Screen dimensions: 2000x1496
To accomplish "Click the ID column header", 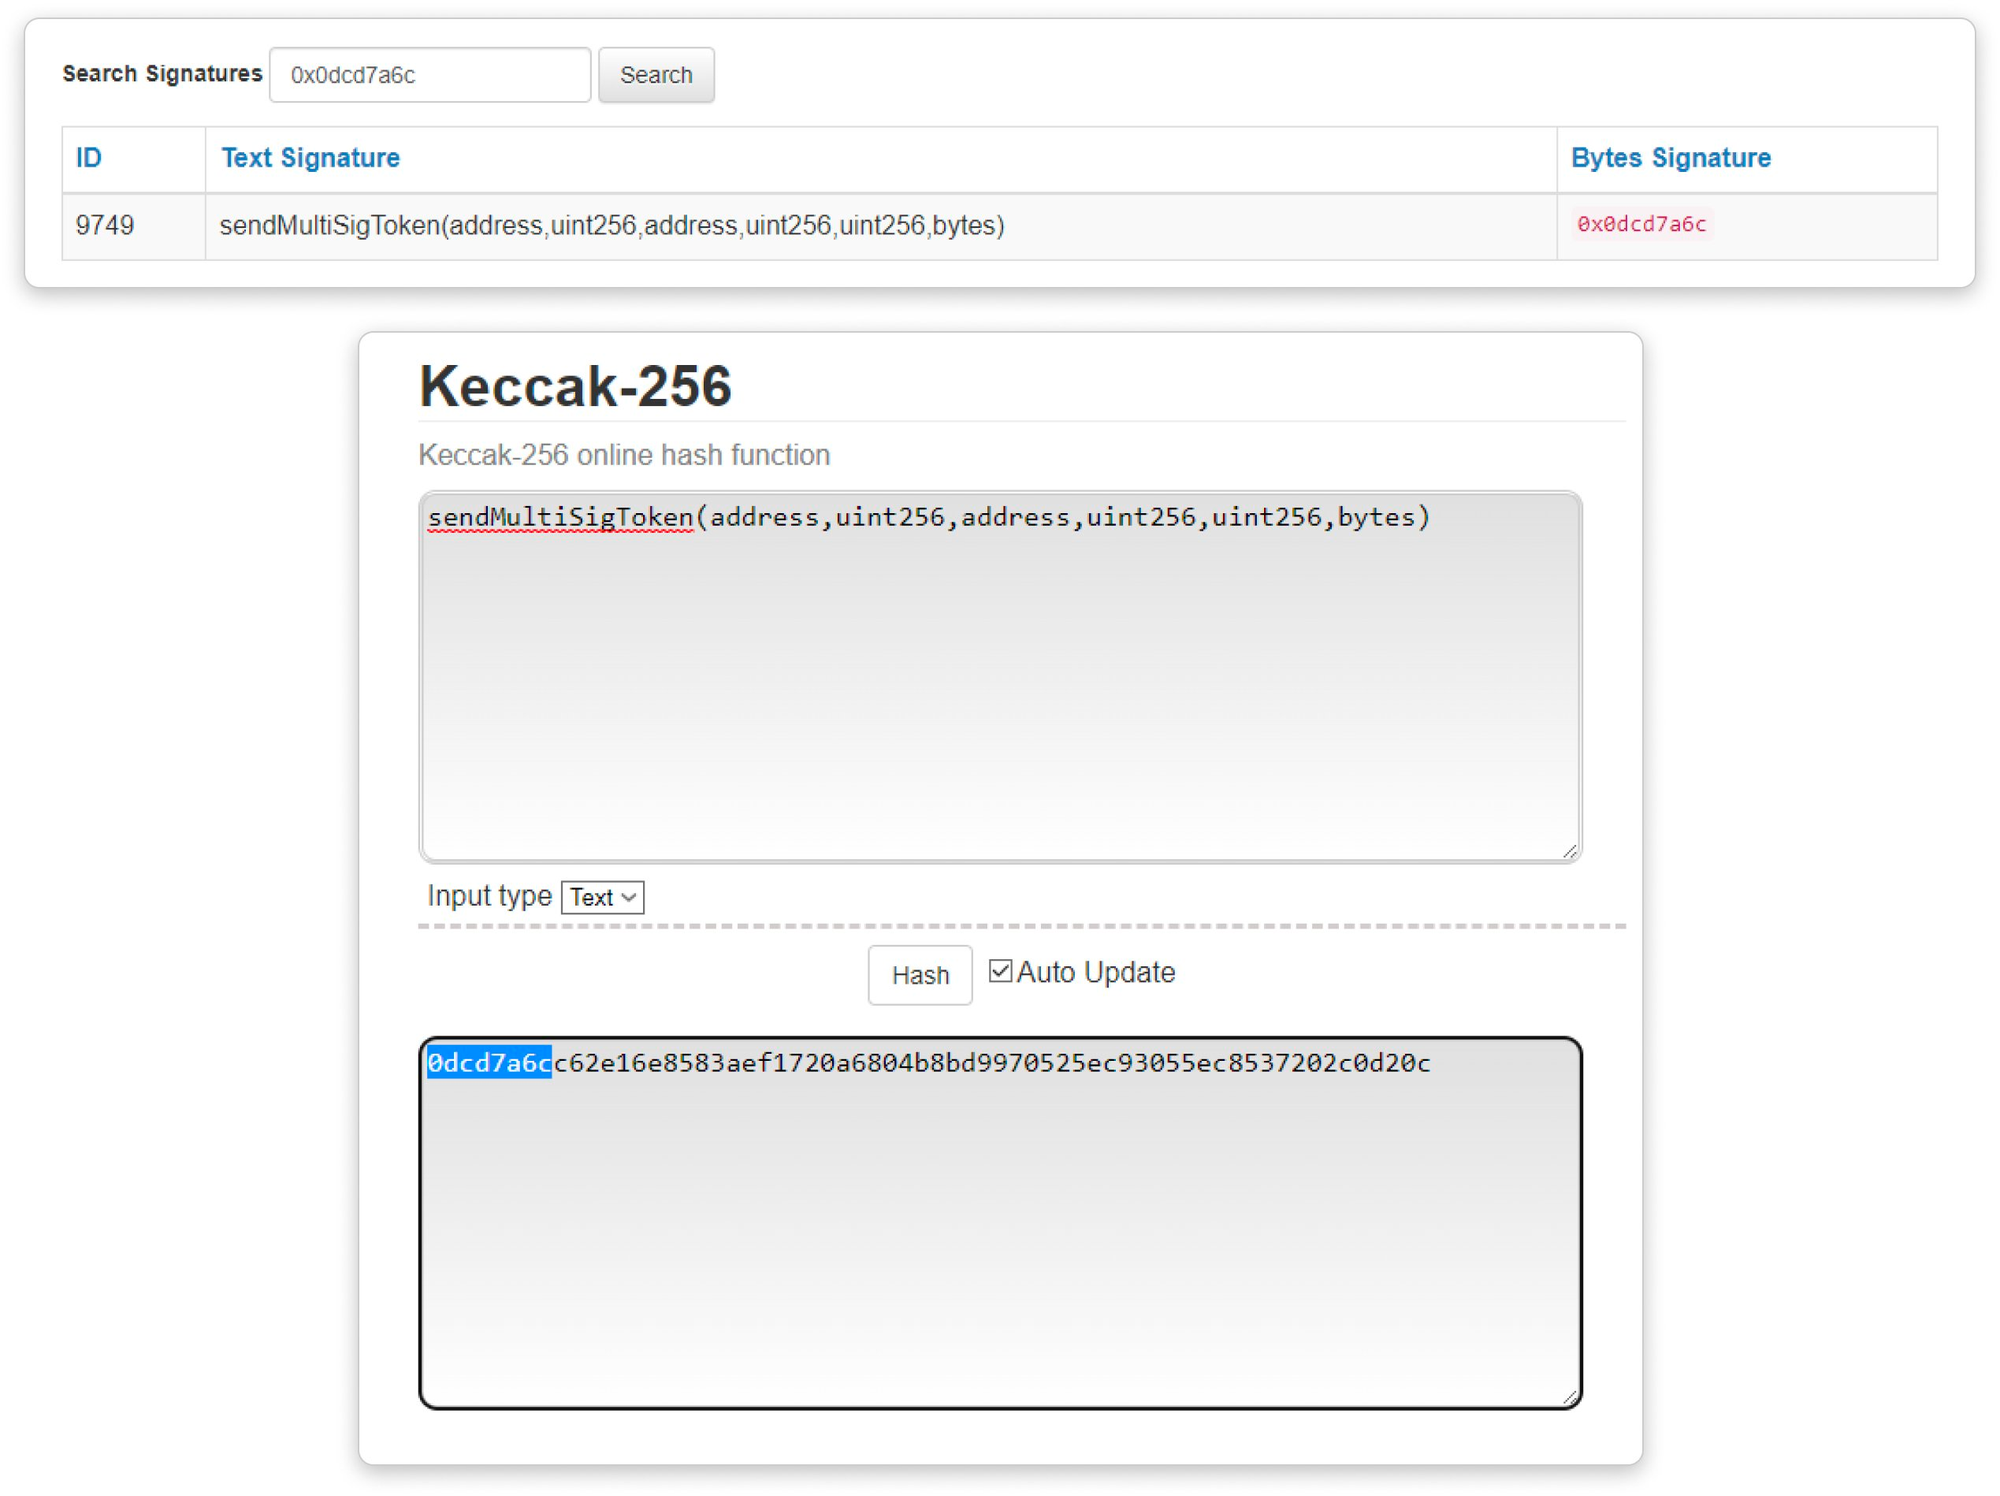I will click(89, 158).
